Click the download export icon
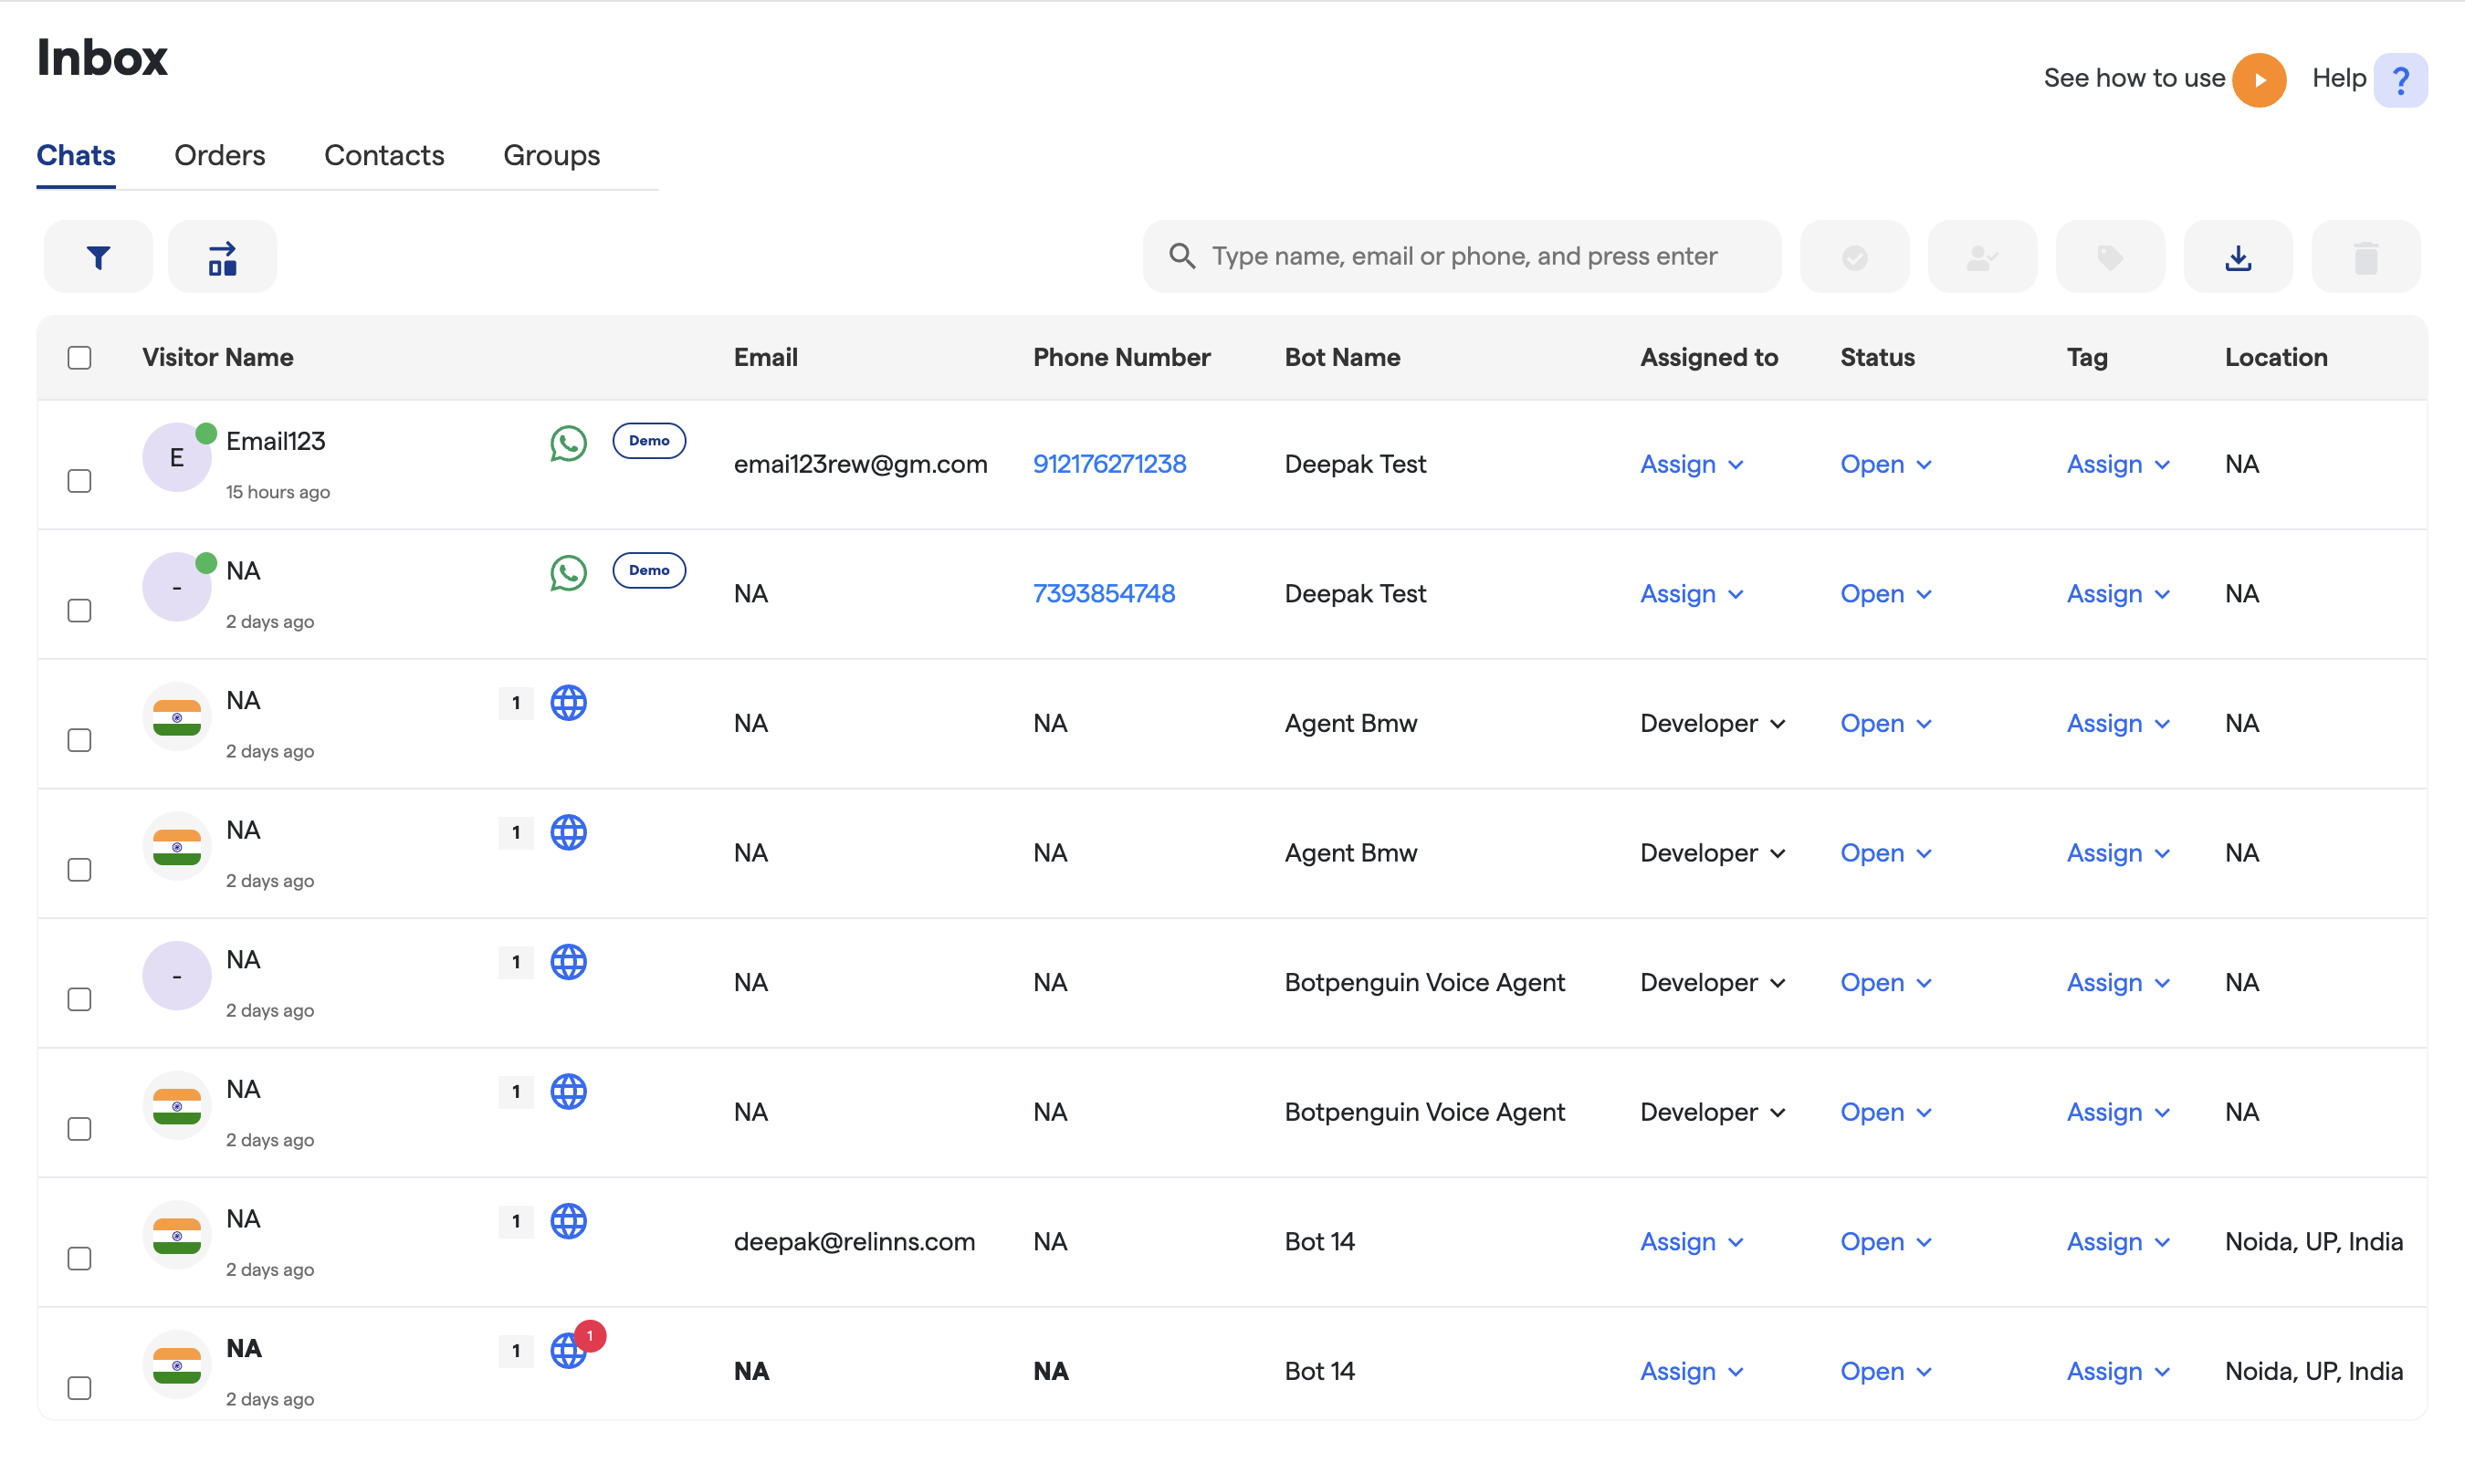The image size is (2465, 1484). pyautogui.click(x=2237, y=257)
